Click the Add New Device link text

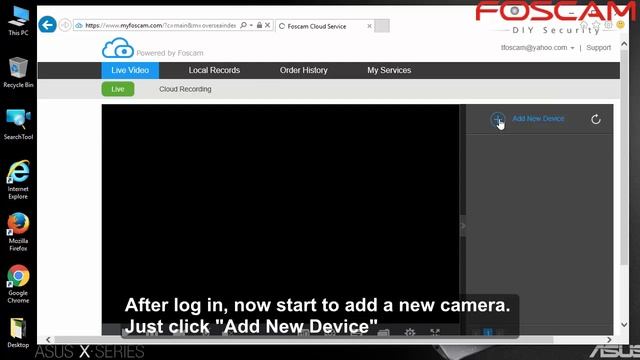pos(538,119)
